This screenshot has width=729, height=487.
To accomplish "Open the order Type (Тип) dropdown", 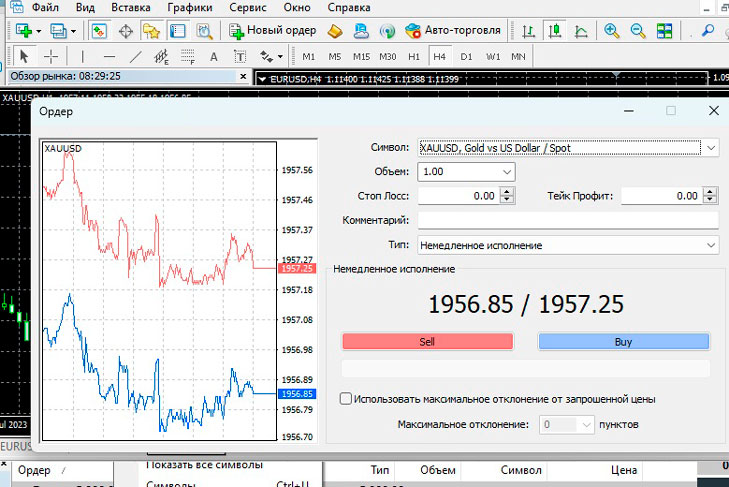I will [x=710, y=245].
